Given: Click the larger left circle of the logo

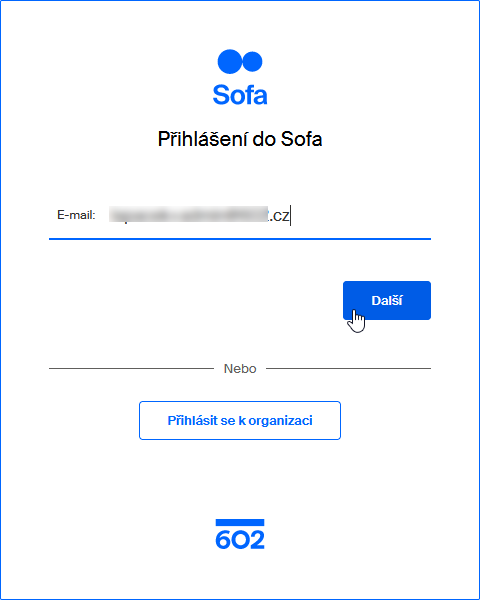Looking at the screenshot, I should pos(230,61).
